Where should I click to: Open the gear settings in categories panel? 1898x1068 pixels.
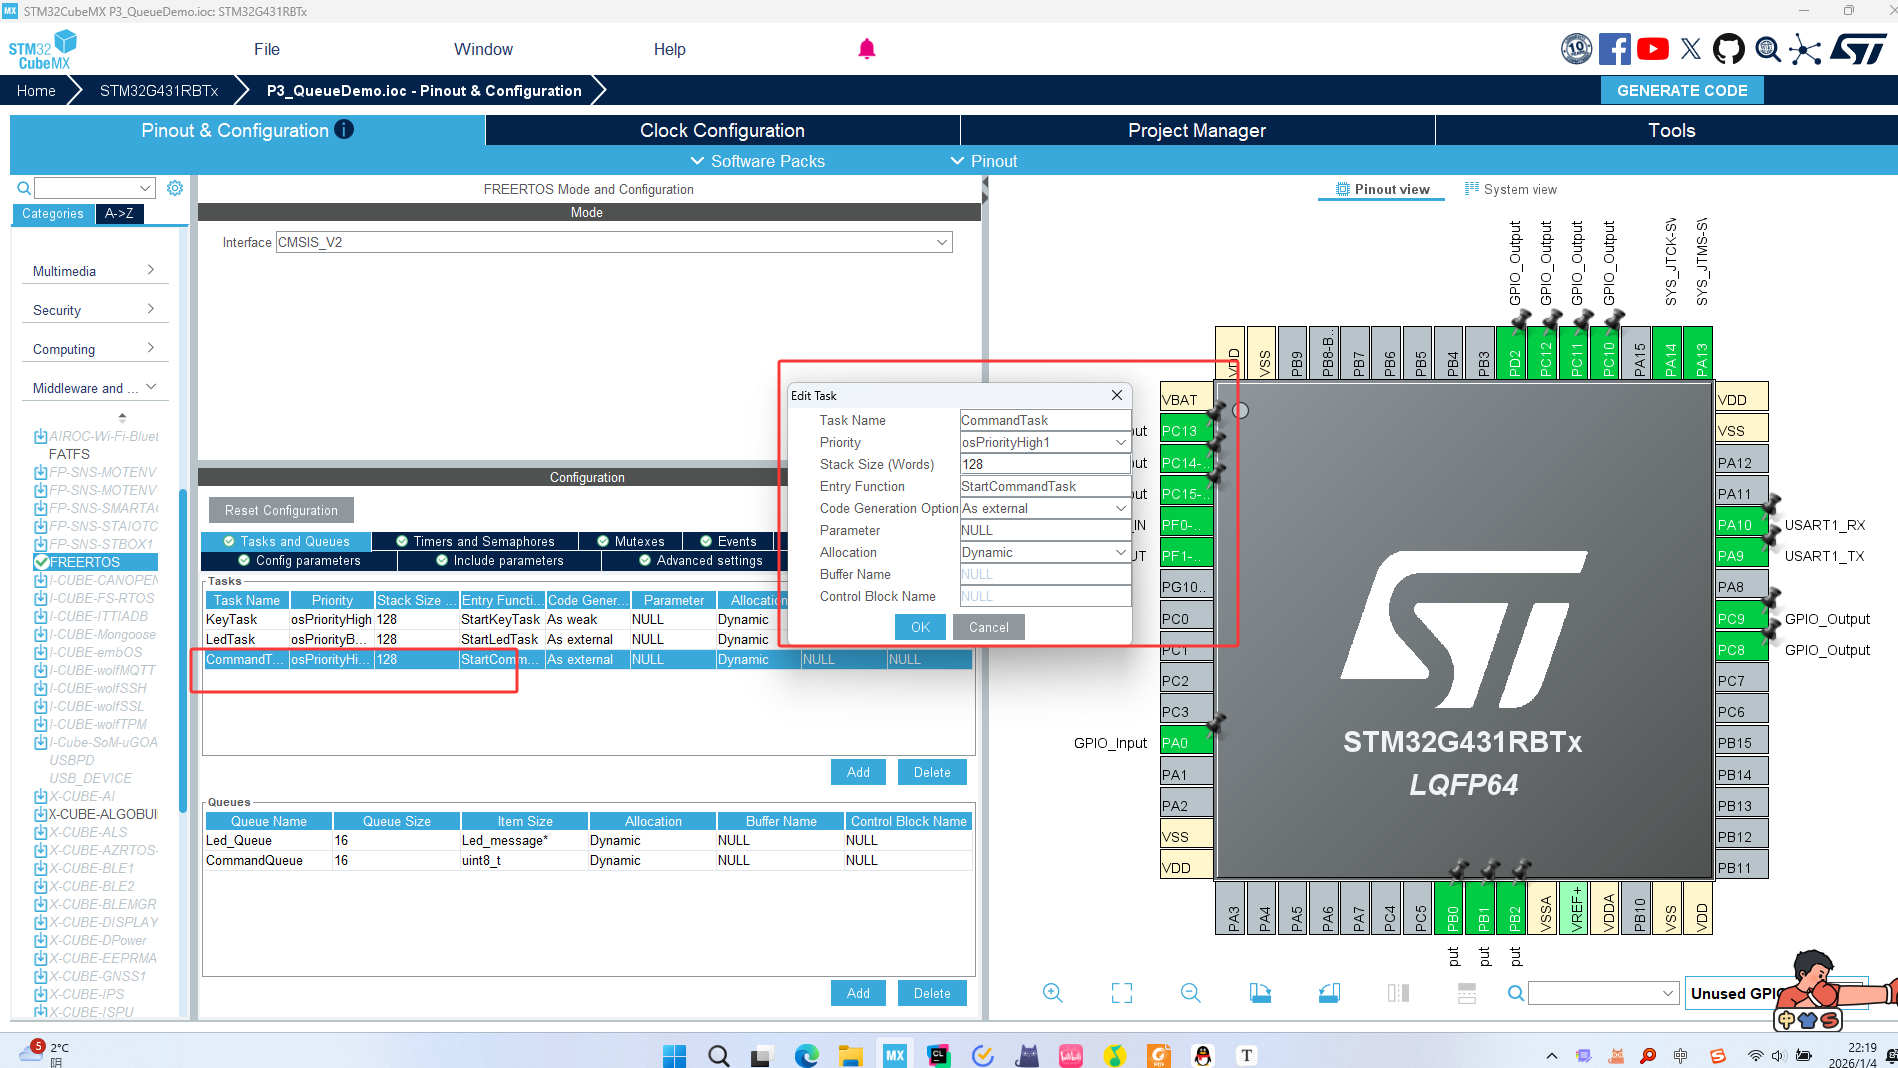(x=175, y=188)
